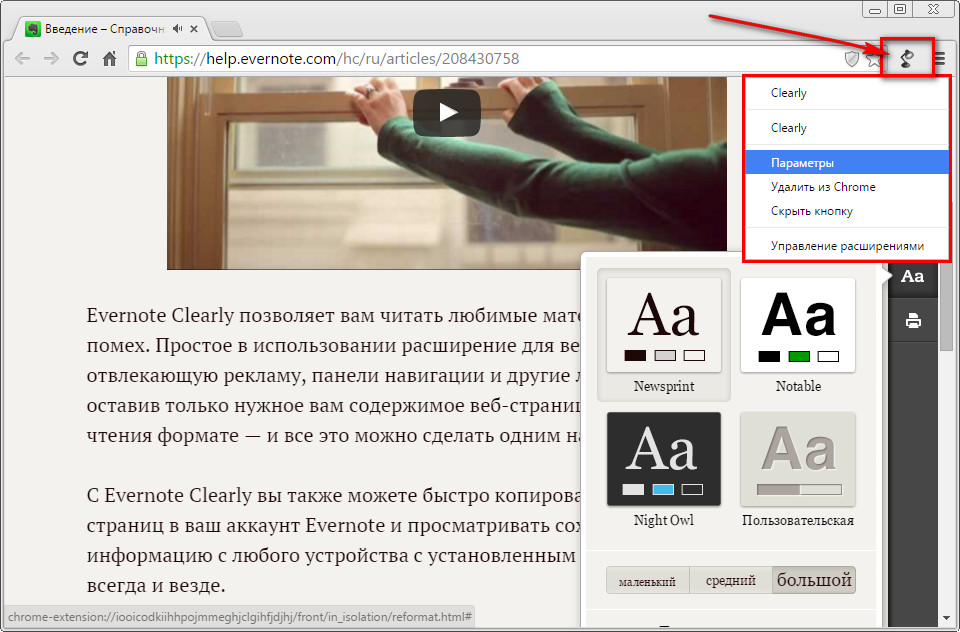Reload the page
This screenshot has width=960, height=632.
coord(80,59)
